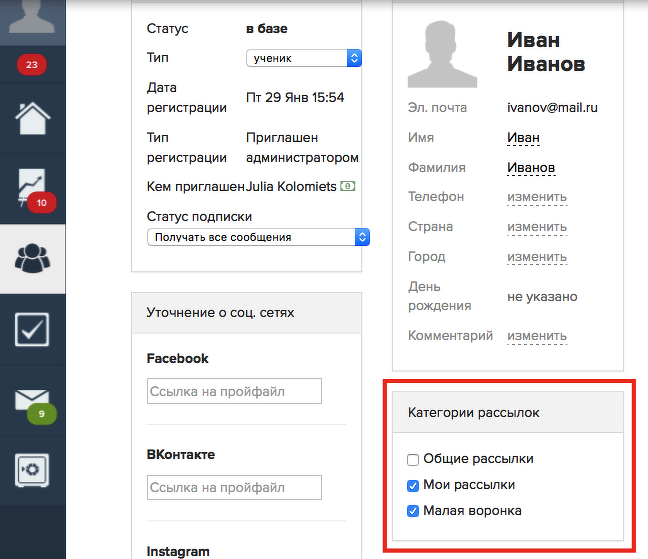This screenshot has width=648, height=559.
Task: Enable the Общие рассылки checkbox
Action: (x=413, y=459)
